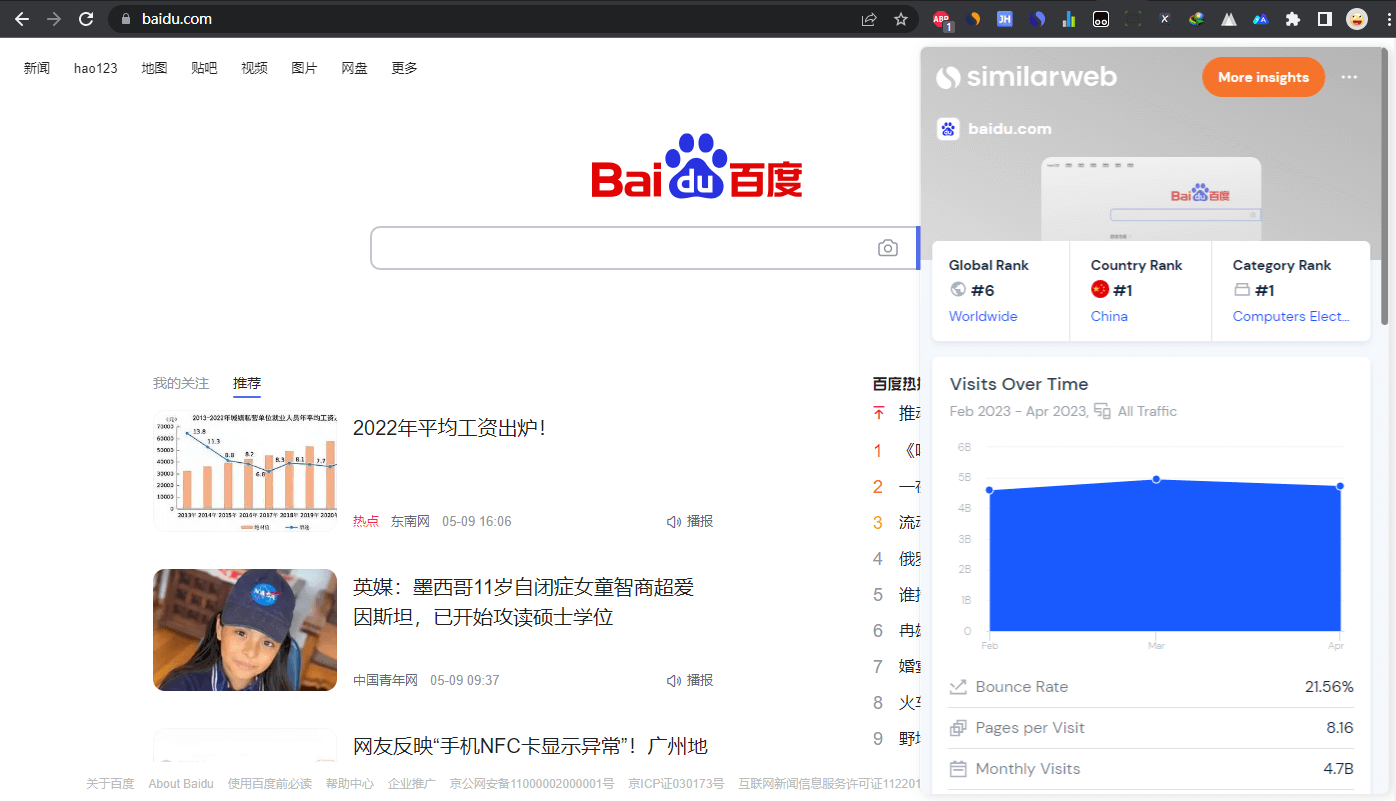The width and height of the screenshot is (1396, 801).
Task: Open the Chrome extensions puzzle icon
Action: click(1293, 19)
